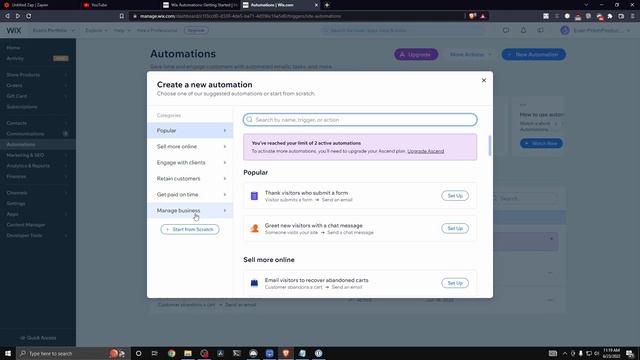The image size is (640, 360).
Task: Open a new browser tab
Action: click(x=327, y=5)
